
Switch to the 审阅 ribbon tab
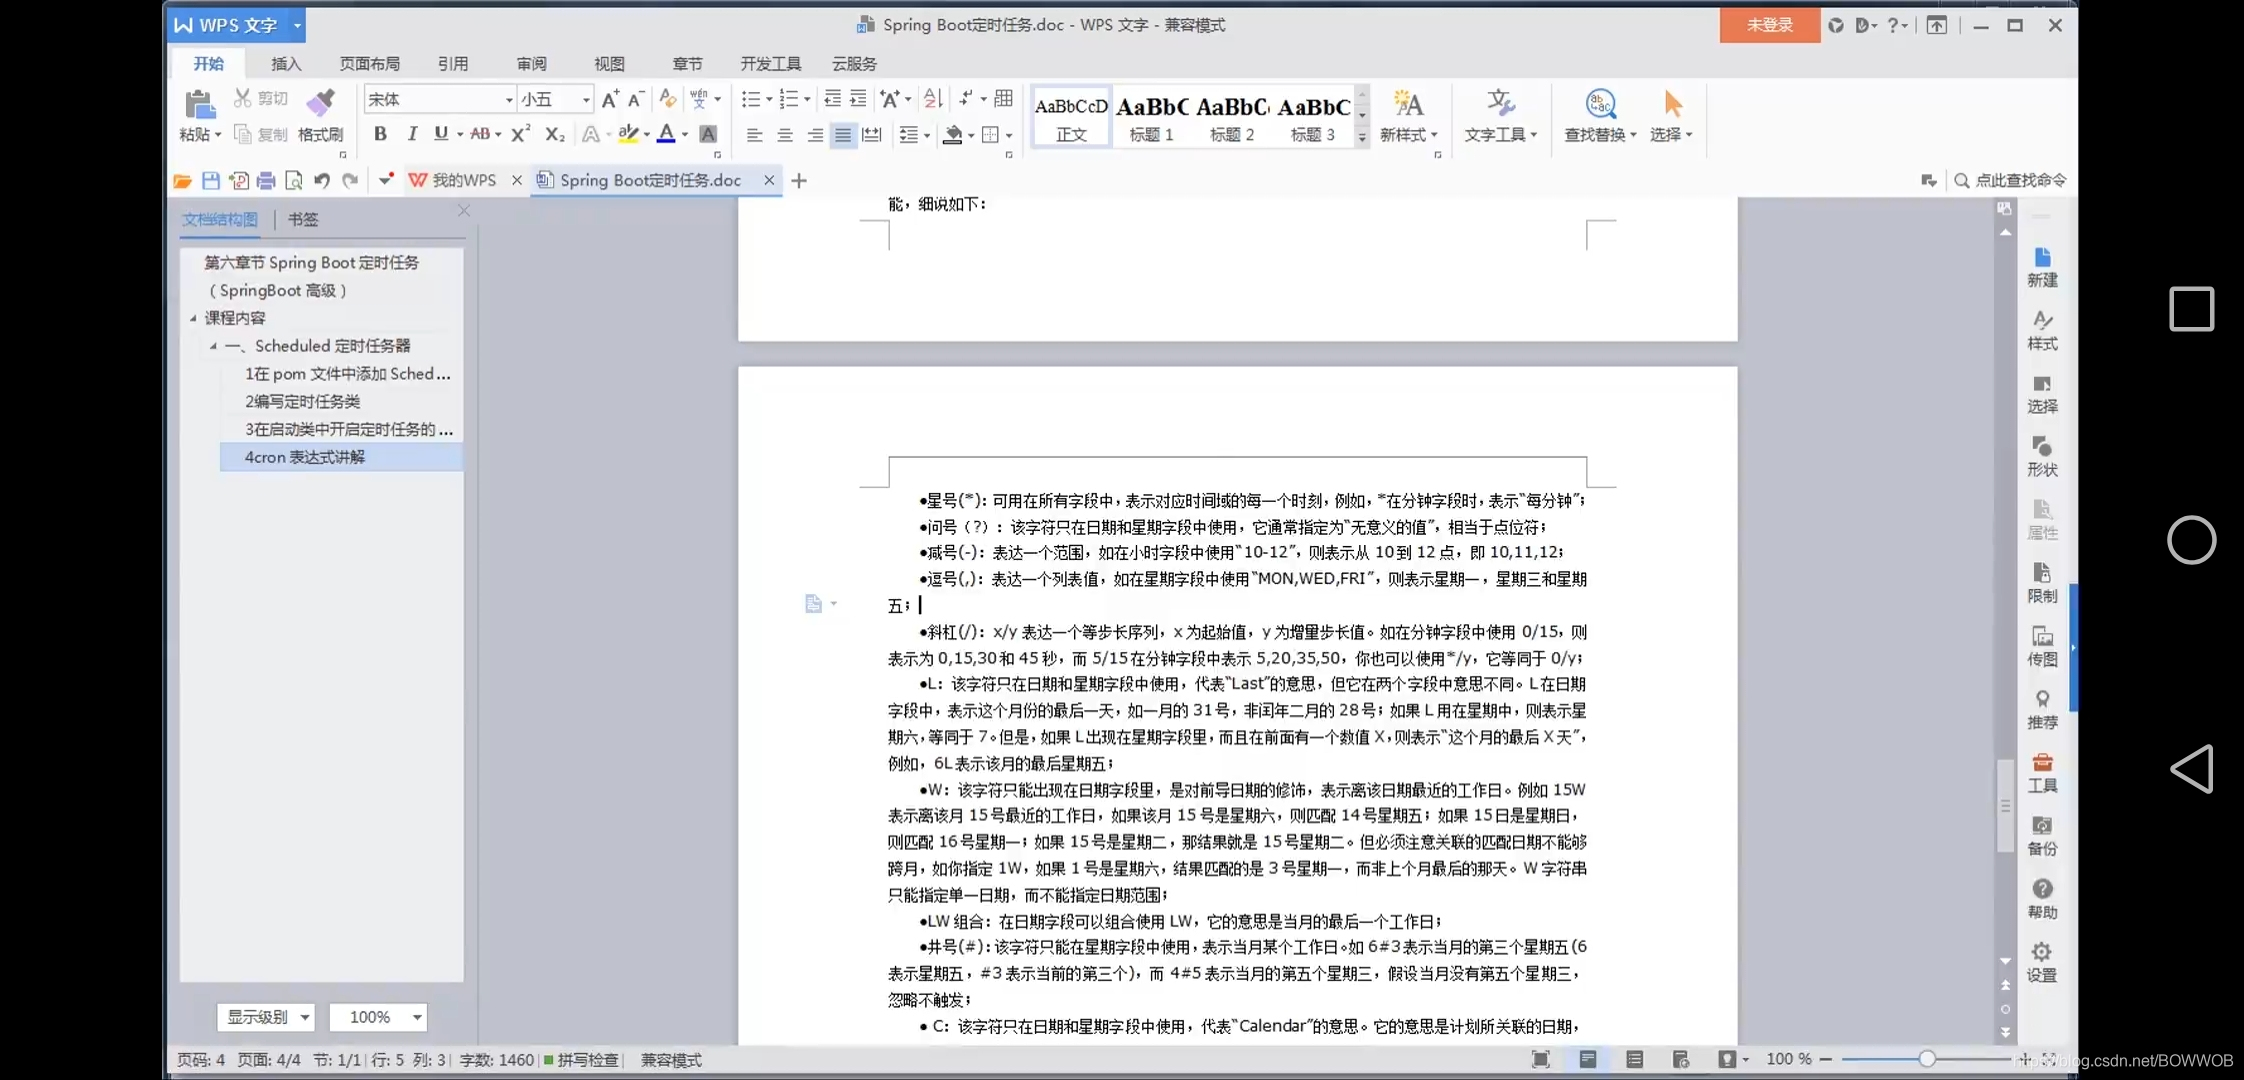click(532, 64)
